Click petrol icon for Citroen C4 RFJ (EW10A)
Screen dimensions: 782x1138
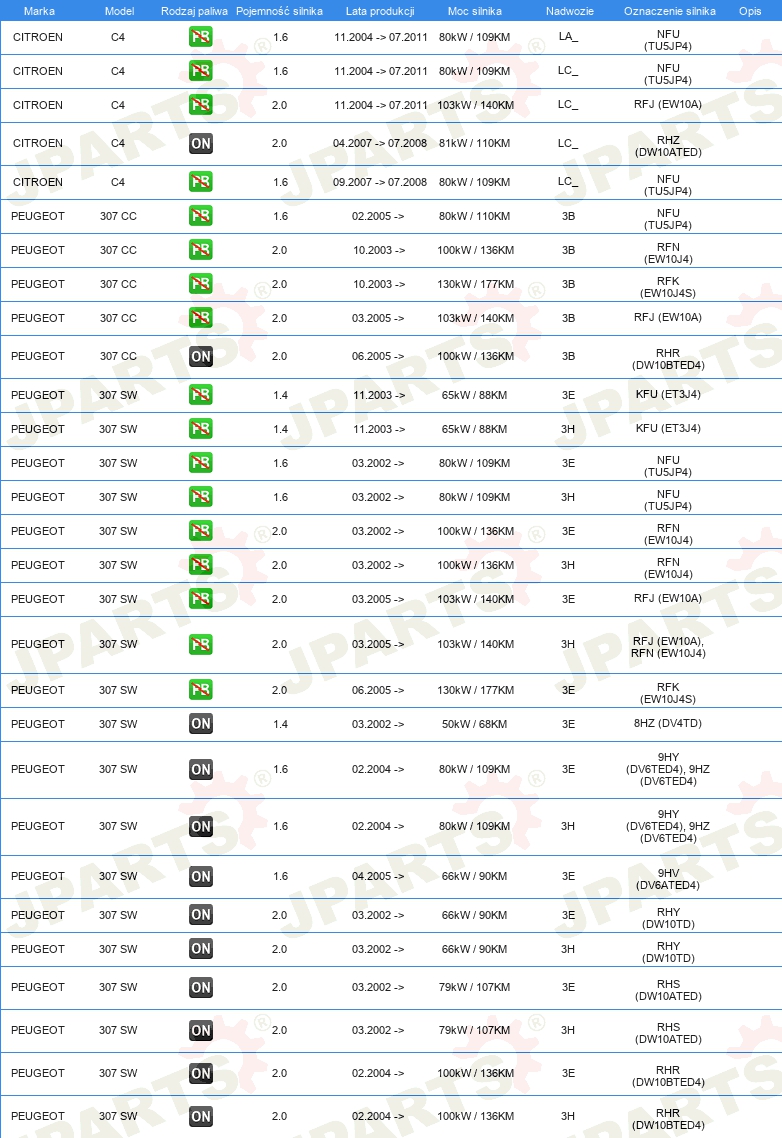(x=200, y=105)
